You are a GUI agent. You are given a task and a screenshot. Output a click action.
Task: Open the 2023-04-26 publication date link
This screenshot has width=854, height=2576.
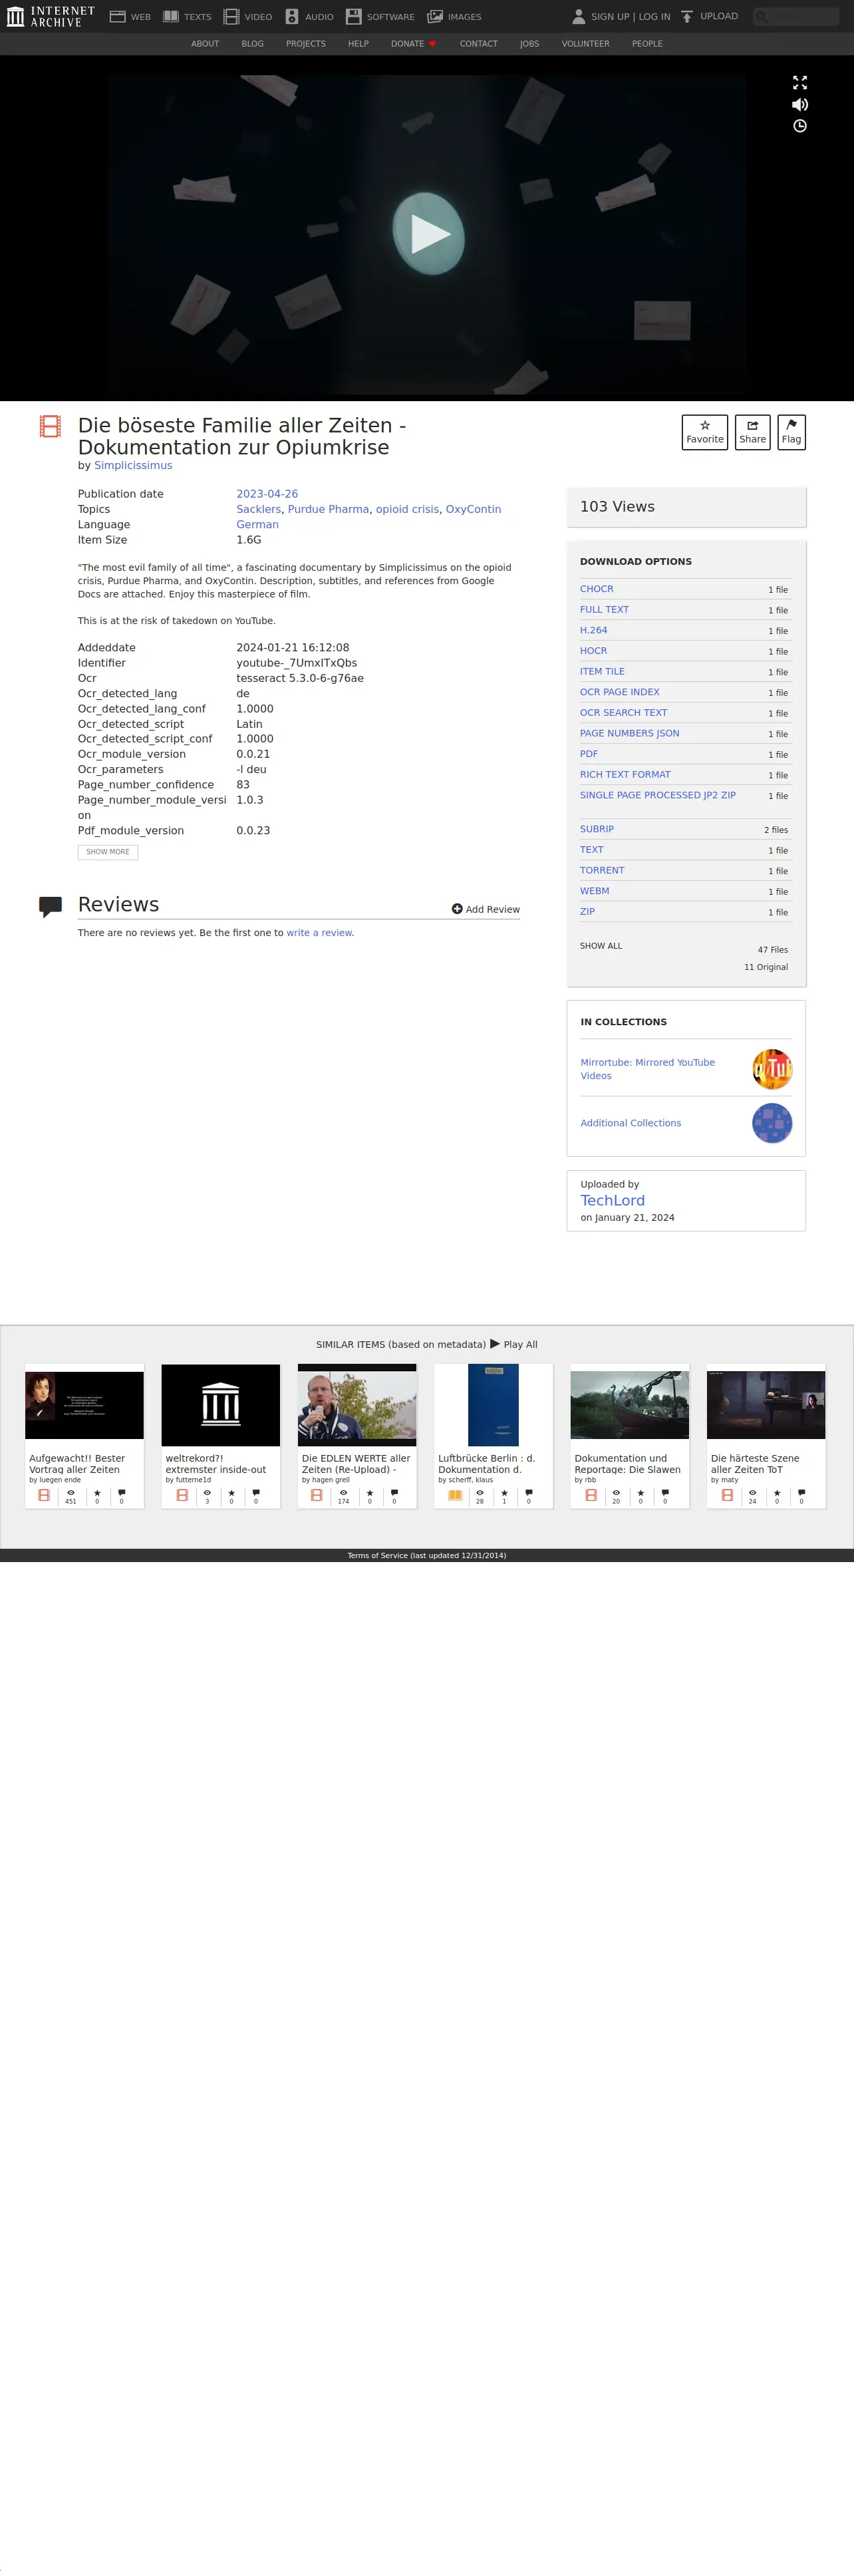tap(267, 494)
